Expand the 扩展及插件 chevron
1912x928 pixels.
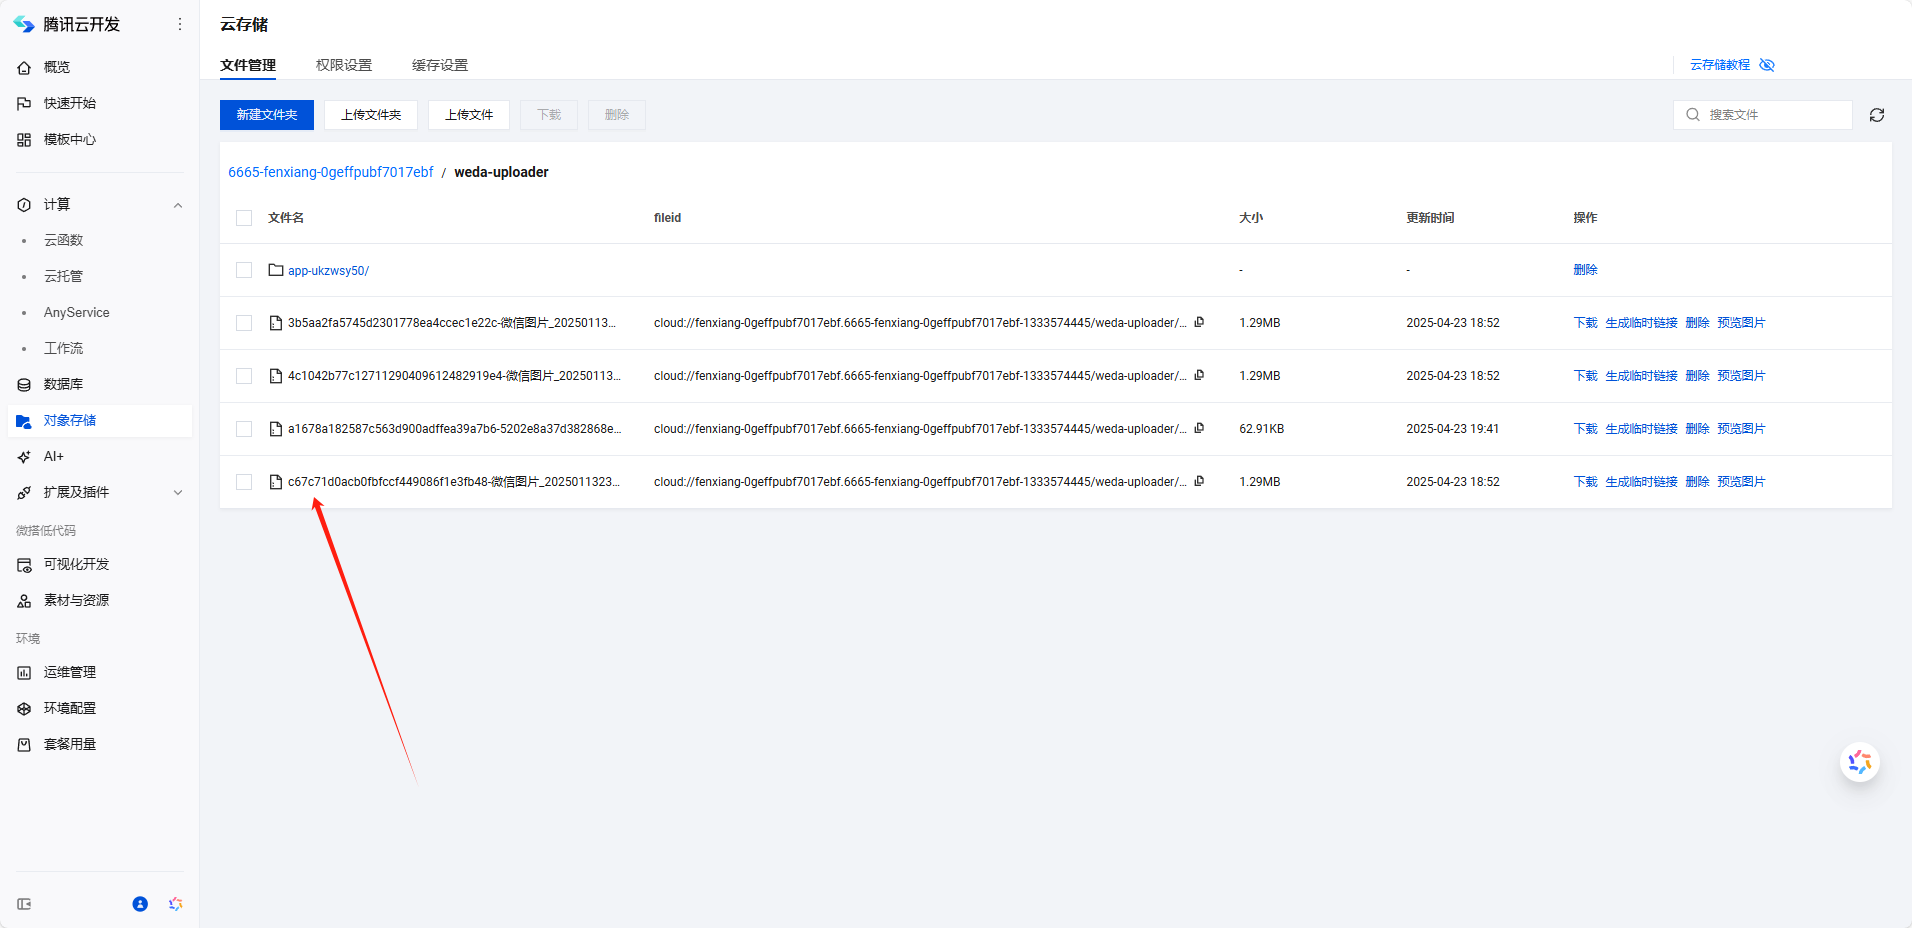point(178,492)
